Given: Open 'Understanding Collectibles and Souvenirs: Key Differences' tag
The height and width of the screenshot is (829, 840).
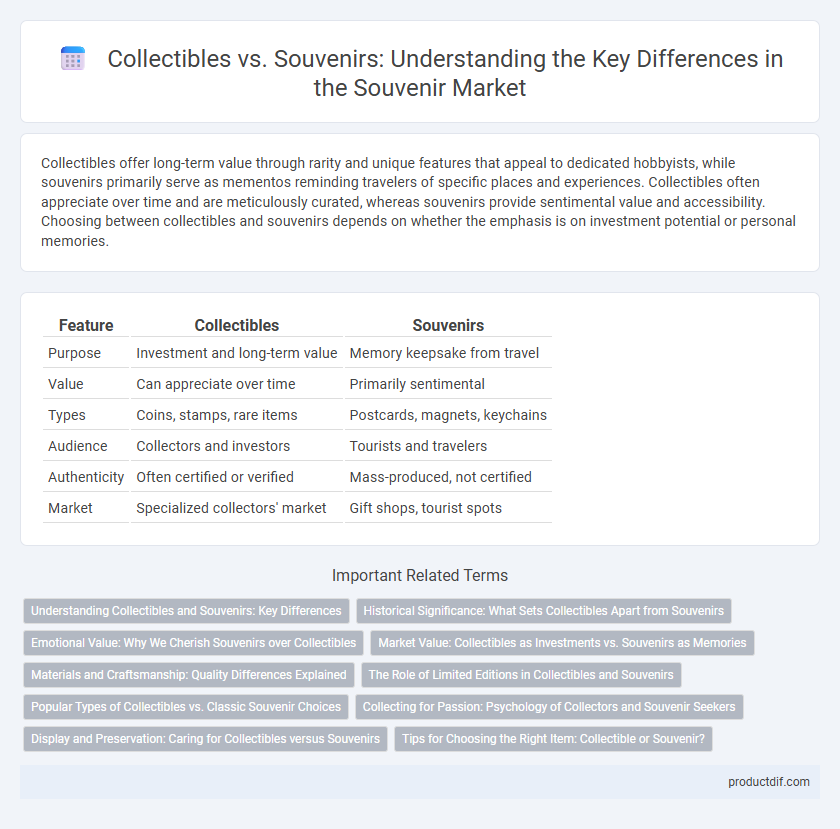Looking at the screenshot, I should coord(186,611).
